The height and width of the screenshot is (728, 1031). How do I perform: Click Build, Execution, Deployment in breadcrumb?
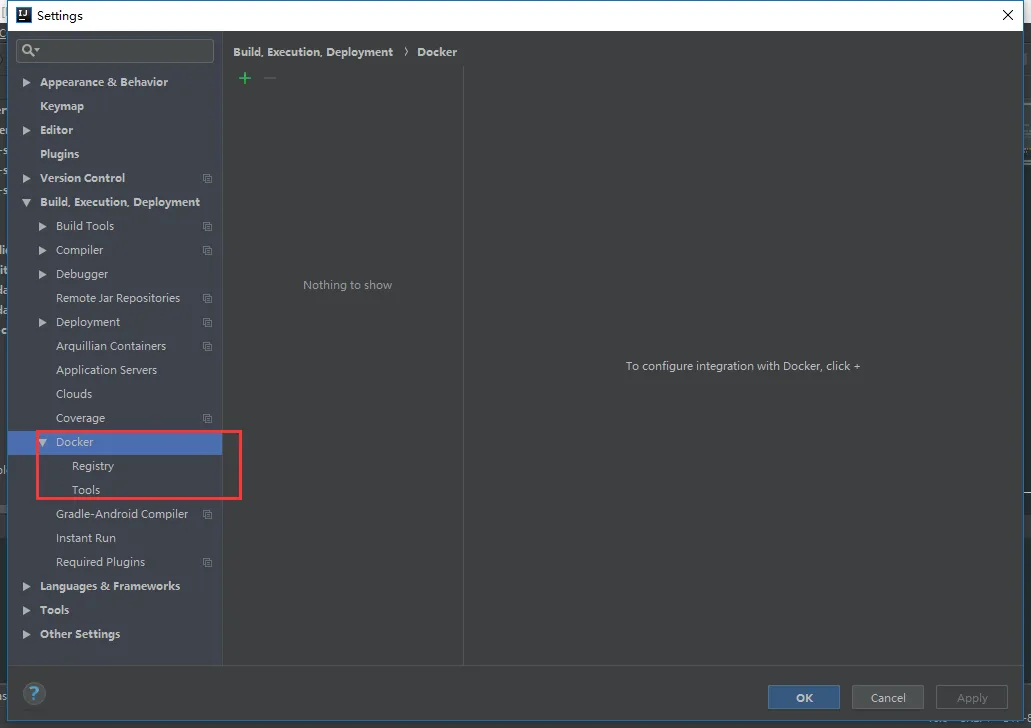click(x=313, y=52)
